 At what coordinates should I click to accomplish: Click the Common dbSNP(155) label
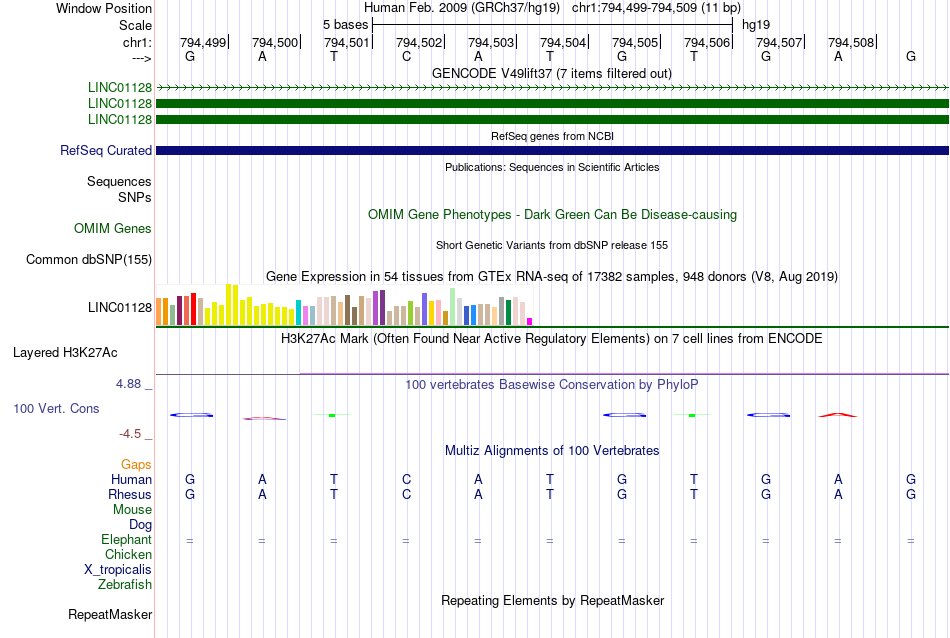pos(88,259)
